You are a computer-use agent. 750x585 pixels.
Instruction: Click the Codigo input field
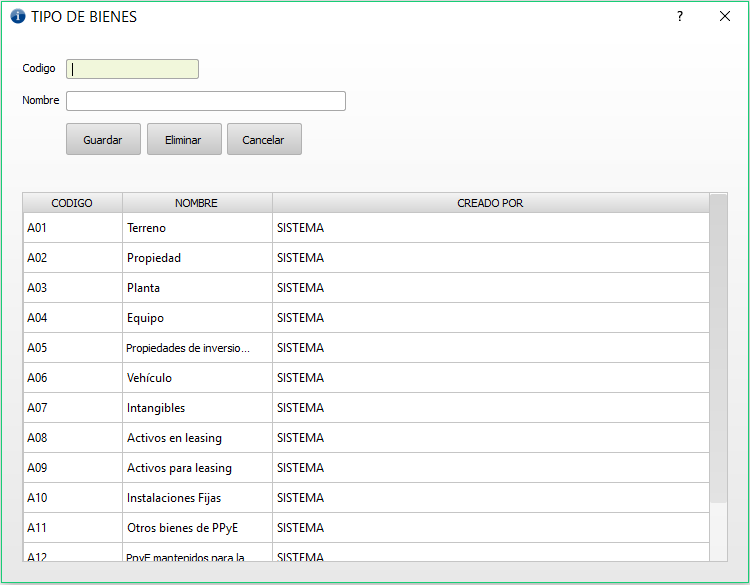pyautogui.click(x=132, y=69)
